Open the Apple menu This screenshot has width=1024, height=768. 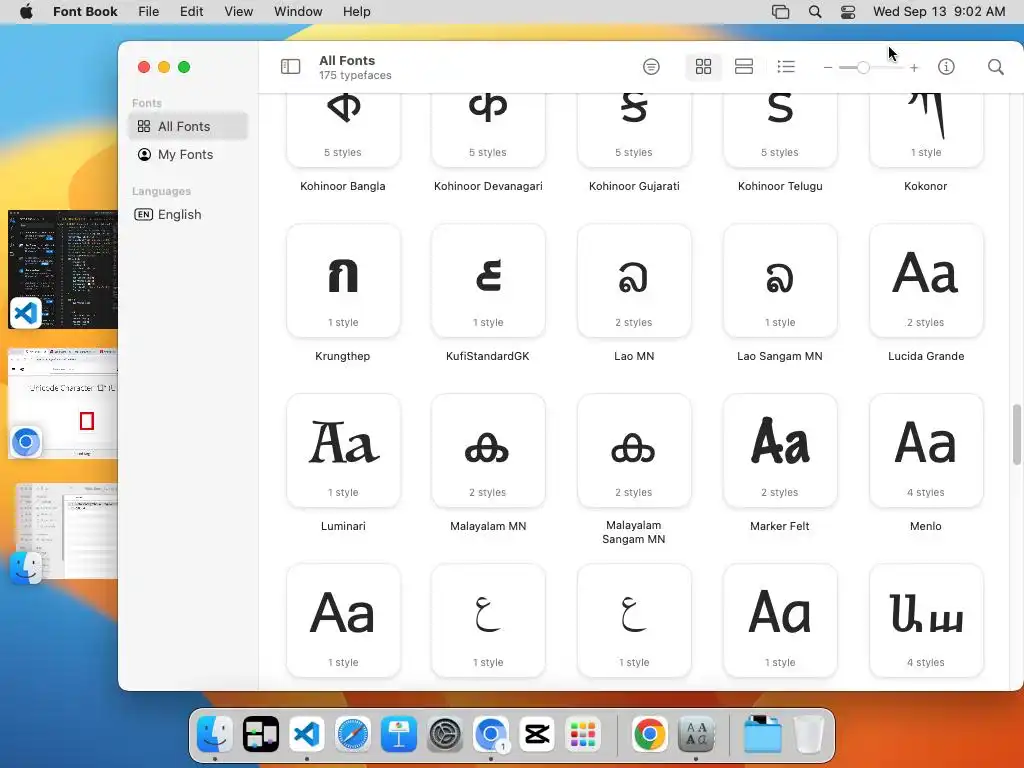tap(26, 11)
